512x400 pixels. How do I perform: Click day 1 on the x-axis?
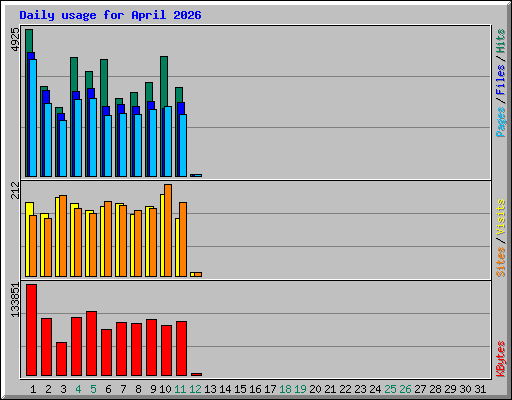tap(33, 389)
